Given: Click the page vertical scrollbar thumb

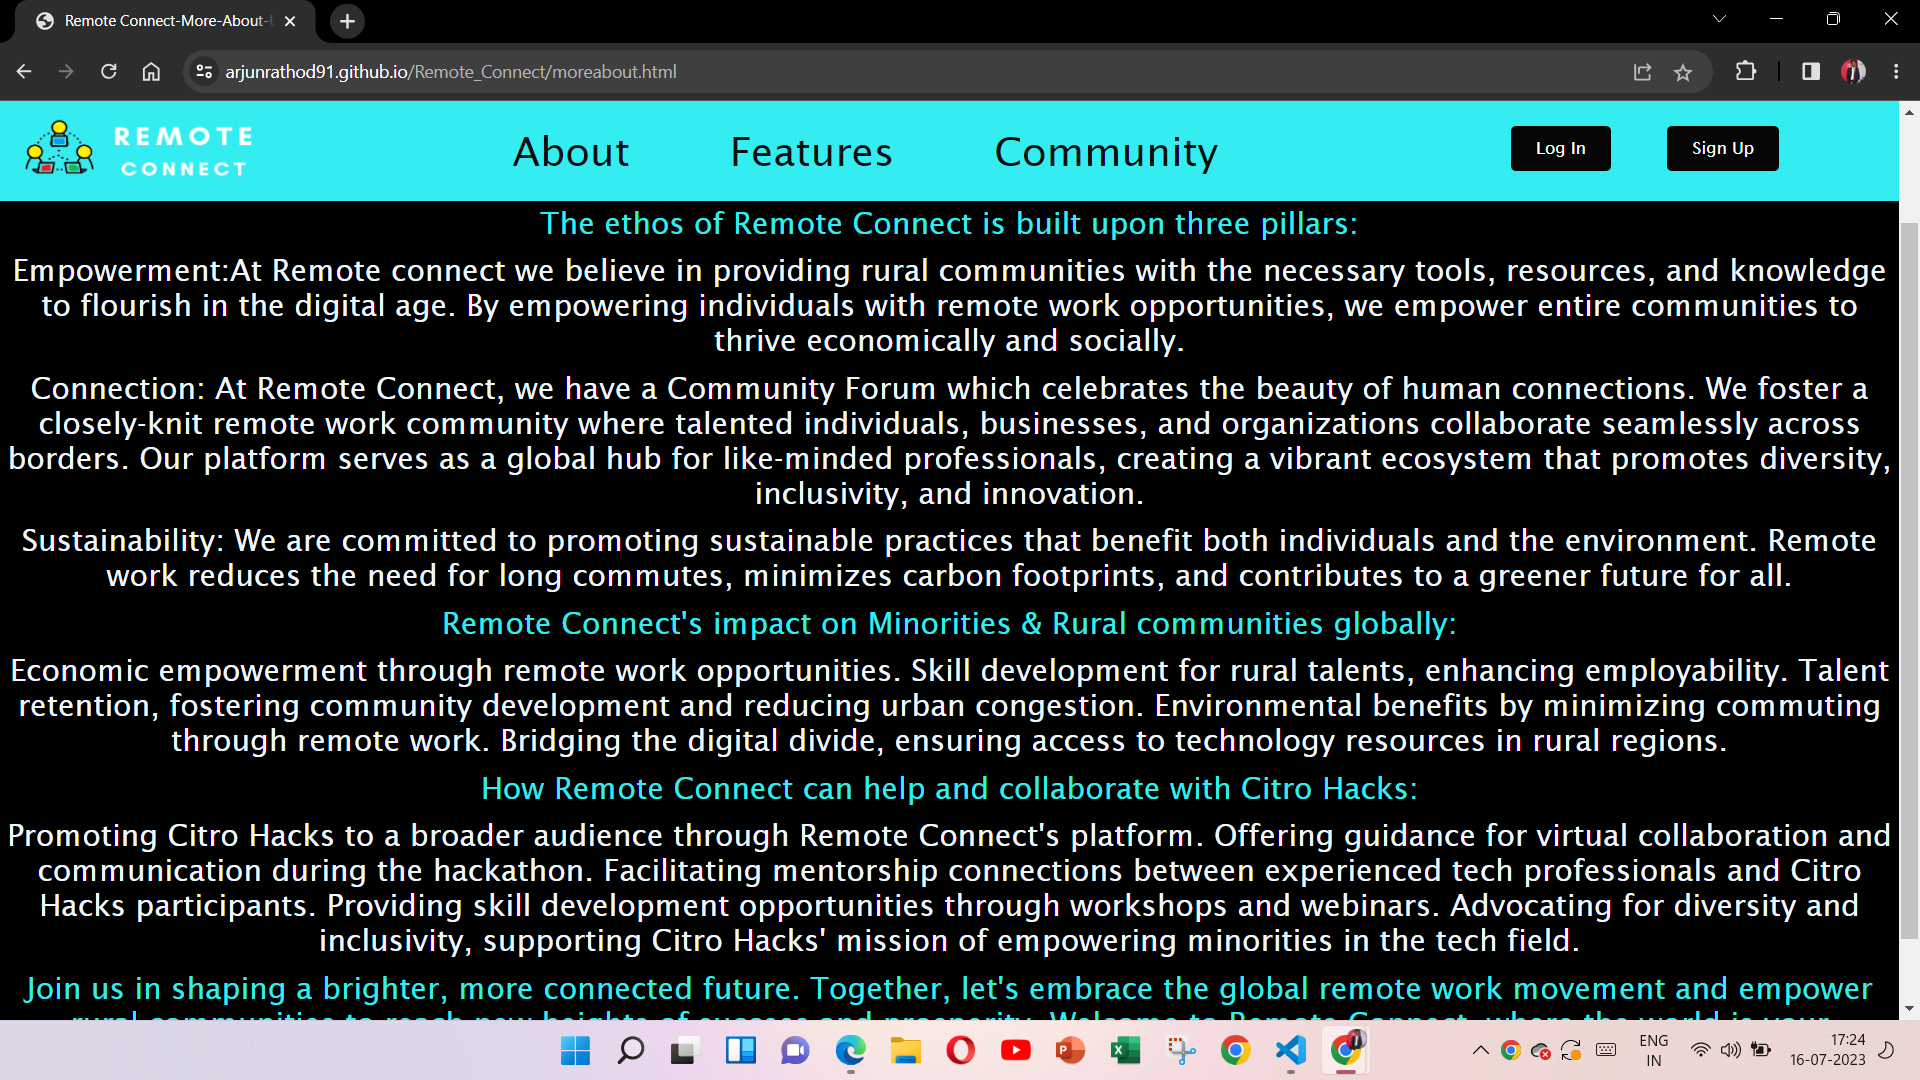Looking at the screenshot, I should pos(1909,580).
